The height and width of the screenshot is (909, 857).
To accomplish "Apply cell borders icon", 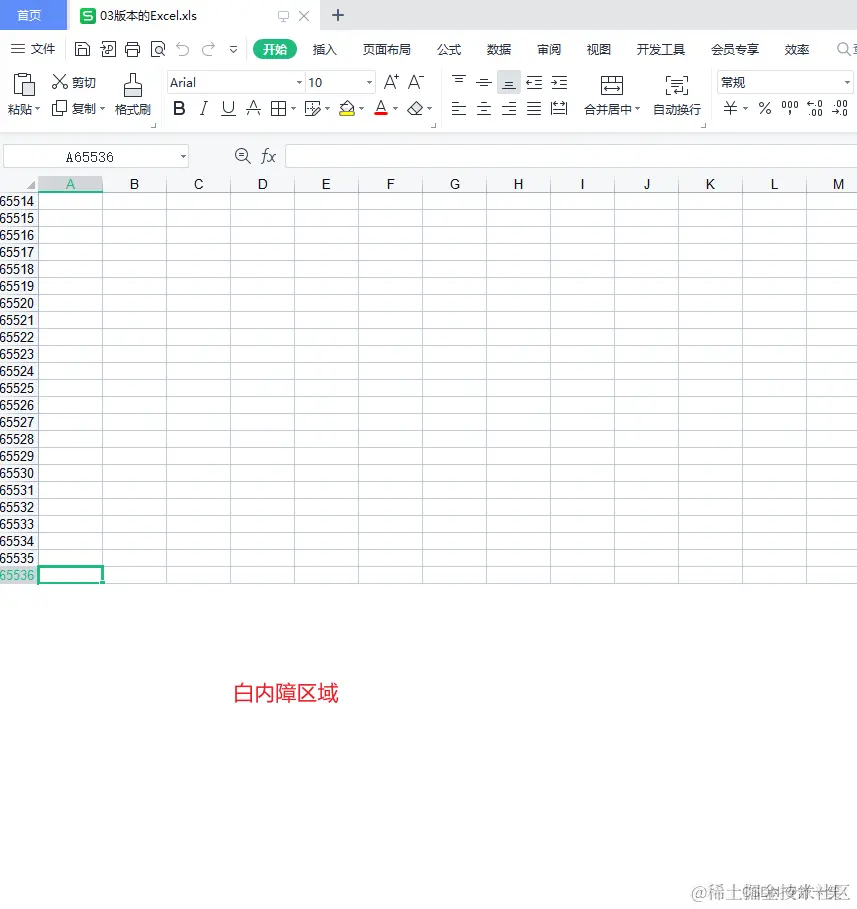I will click(x=279, y=108).
